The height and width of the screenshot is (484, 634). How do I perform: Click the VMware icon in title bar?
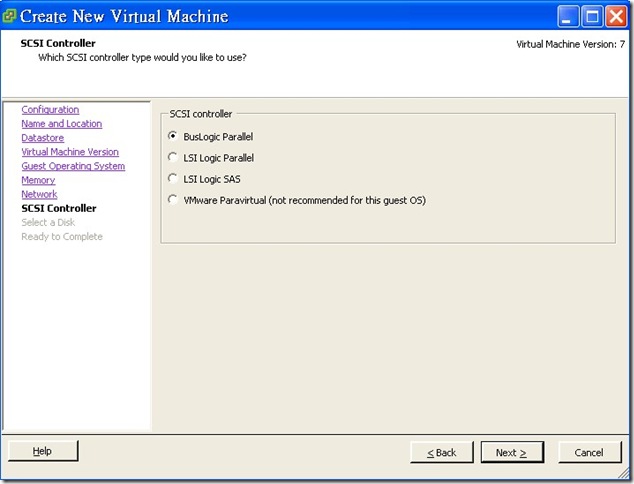pos(9,16)
